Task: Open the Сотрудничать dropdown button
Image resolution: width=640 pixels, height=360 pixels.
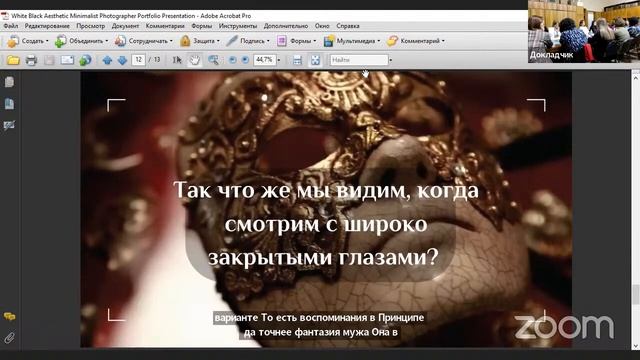Action: point(143,41)
